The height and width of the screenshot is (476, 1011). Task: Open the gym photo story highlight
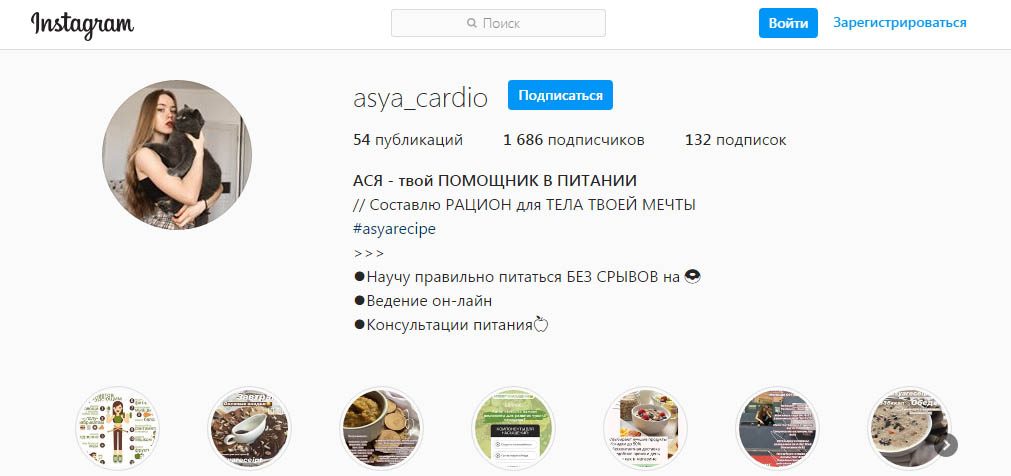[778, 428]
